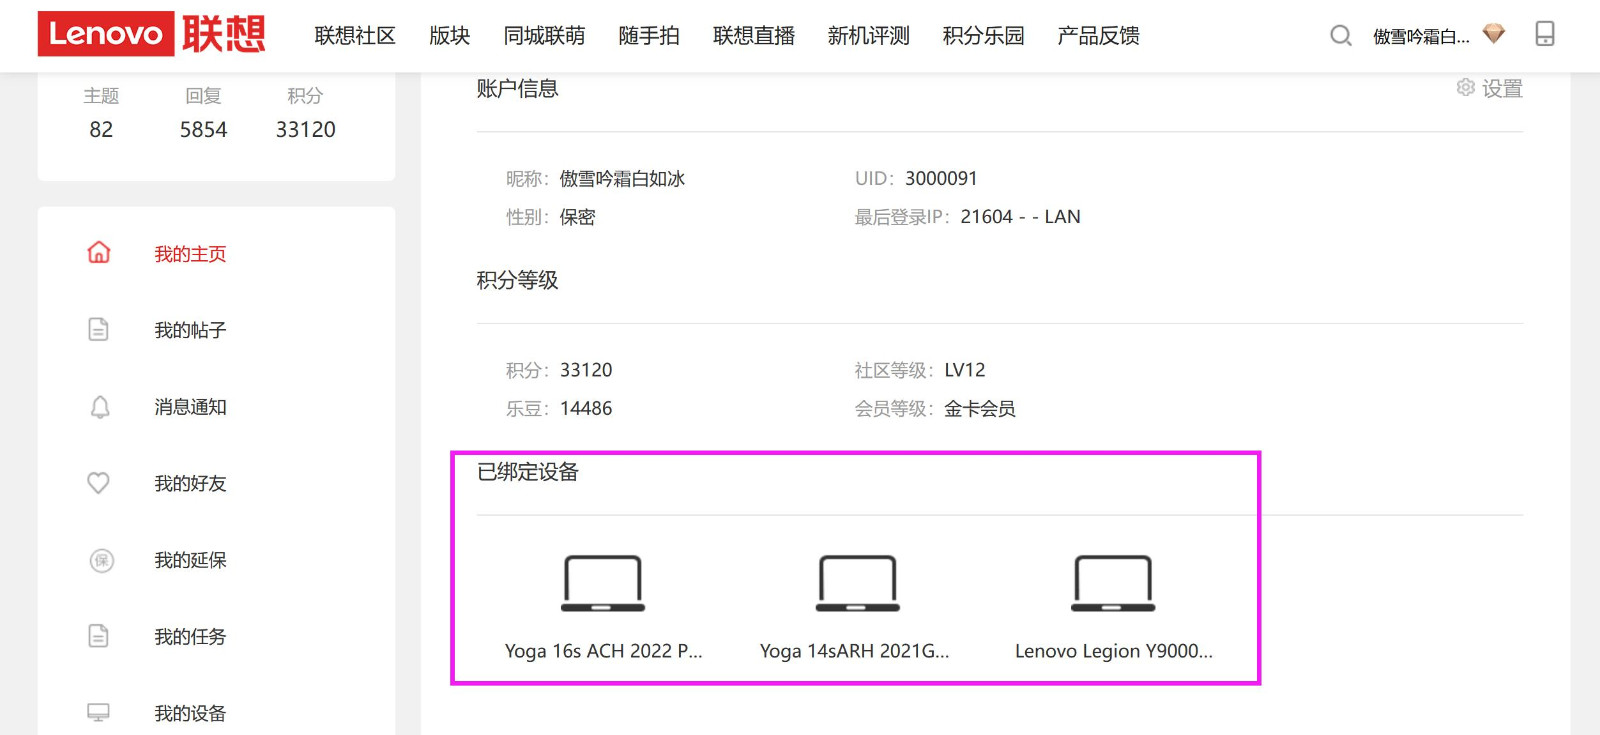Click the community level LV12
The image size is (1600, 735).
(x=965, y=370)
